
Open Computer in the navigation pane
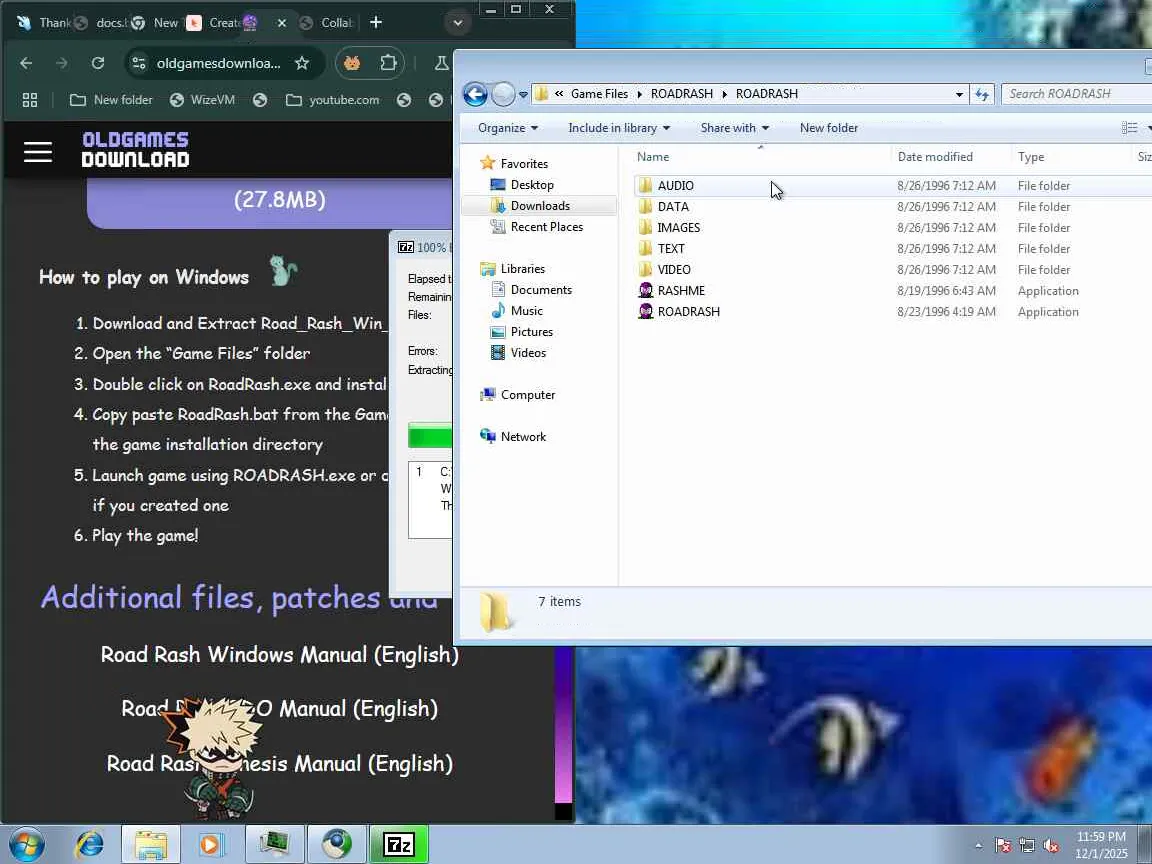click(x=528, y=395)
